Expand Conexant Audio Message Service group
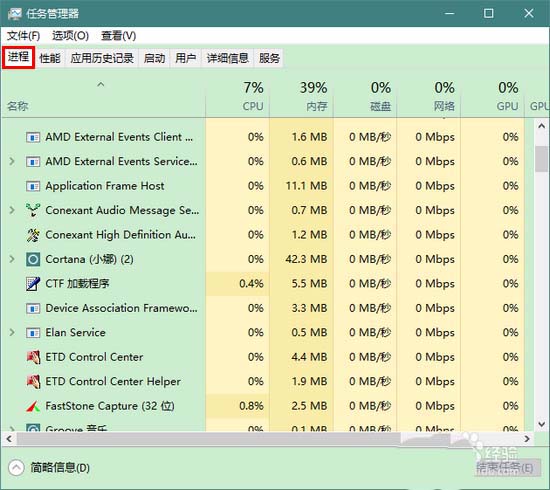The height and width of the screenshot is (490, 550). tap(12, 210)
